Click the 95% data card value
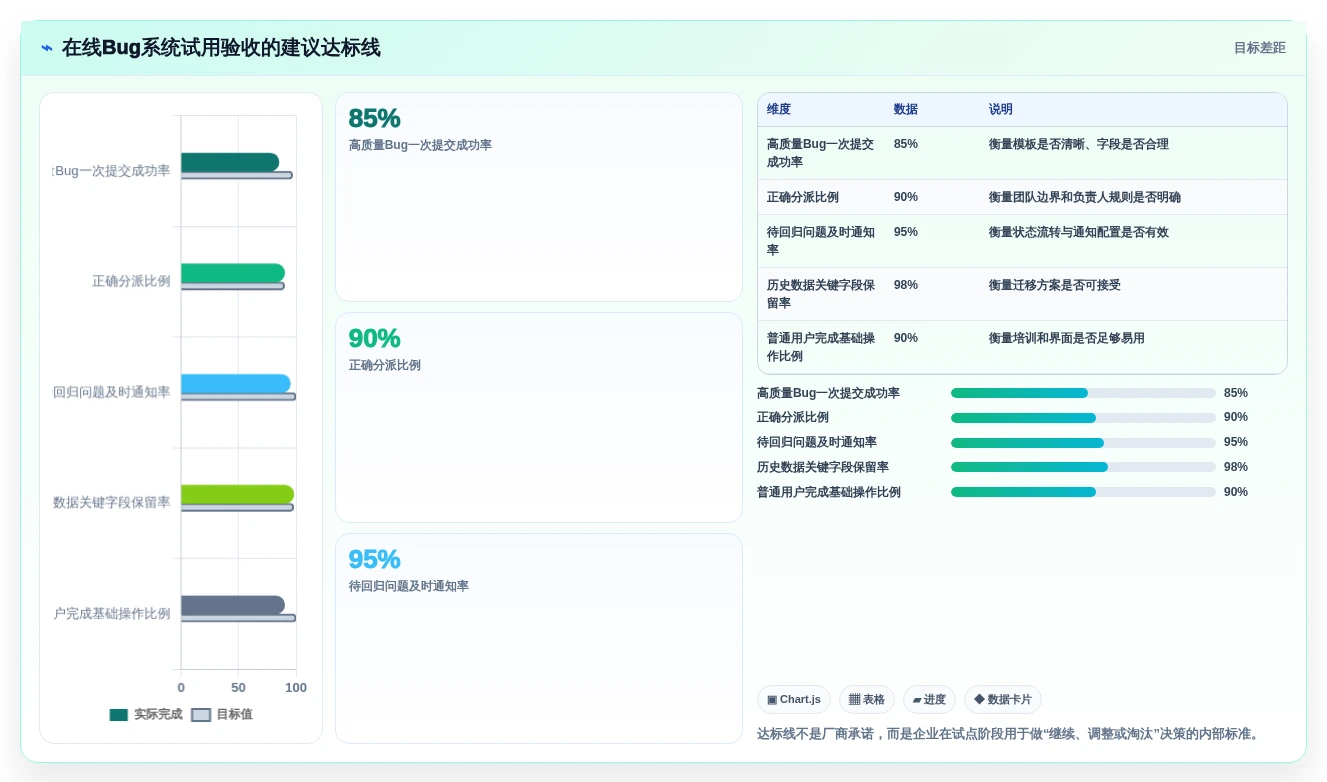This screenshot has width=1327, height=782. 374,560
